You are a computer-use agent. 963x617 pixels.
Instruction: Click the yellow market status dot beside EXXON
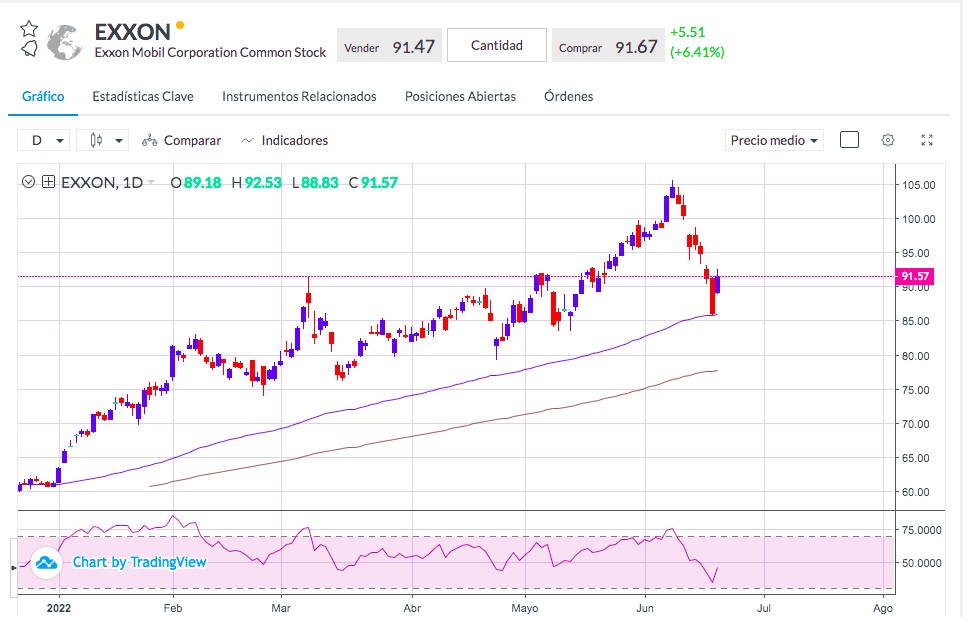tap(180, 25)
